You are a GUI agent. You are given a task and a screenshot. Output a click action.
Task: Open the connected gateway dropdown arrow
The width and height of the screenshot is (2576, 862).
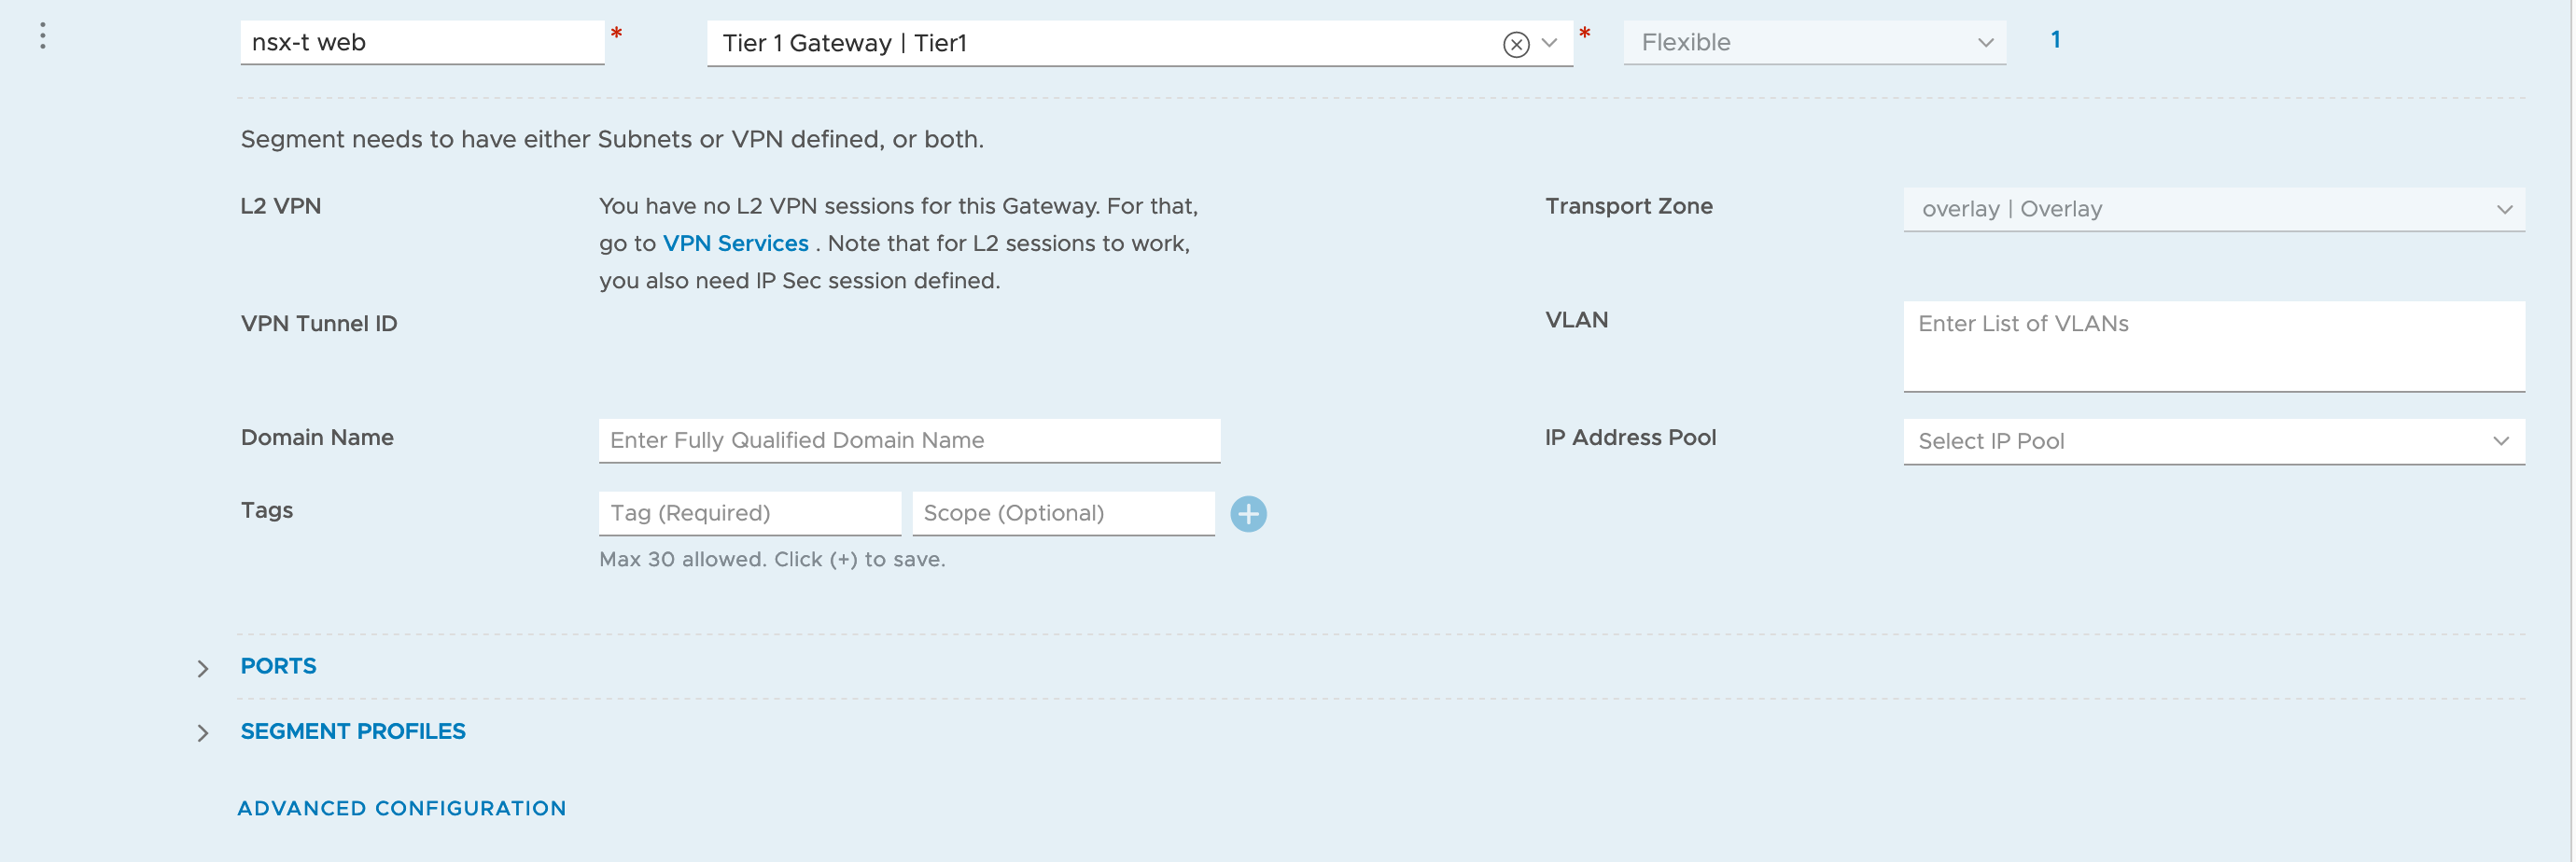(x=1549, y=43)
